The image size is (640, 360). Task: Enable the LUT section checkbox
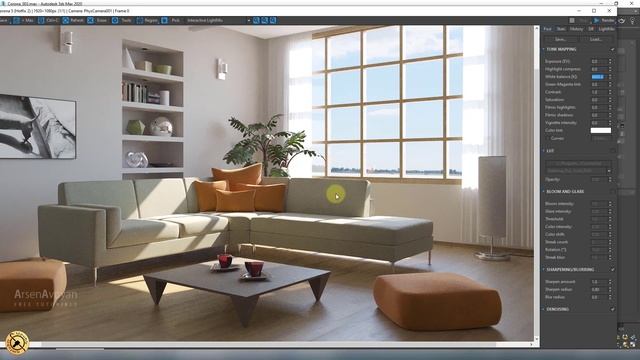612,151
